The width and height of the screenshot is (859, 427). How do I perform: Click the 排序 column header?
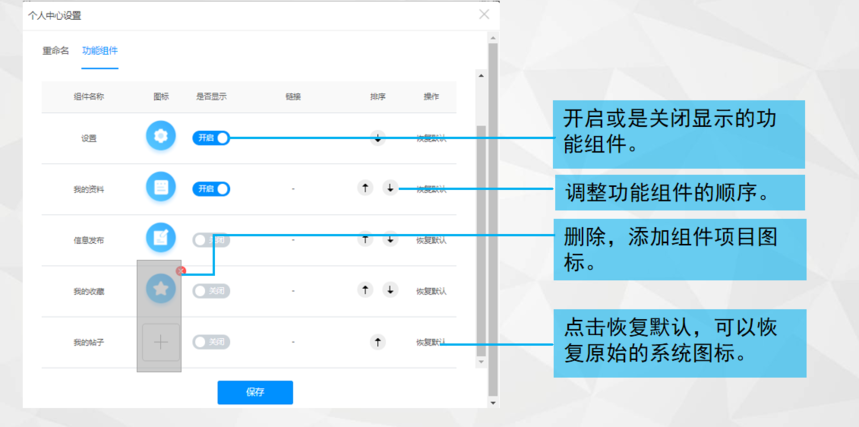tap(377, 96)
